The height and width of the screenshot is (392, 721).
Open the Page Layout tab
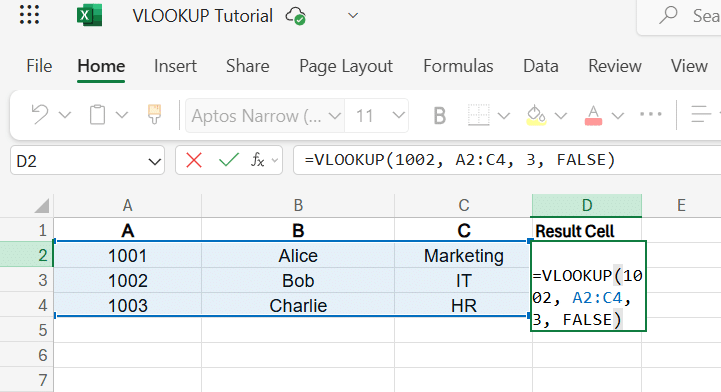346,66
